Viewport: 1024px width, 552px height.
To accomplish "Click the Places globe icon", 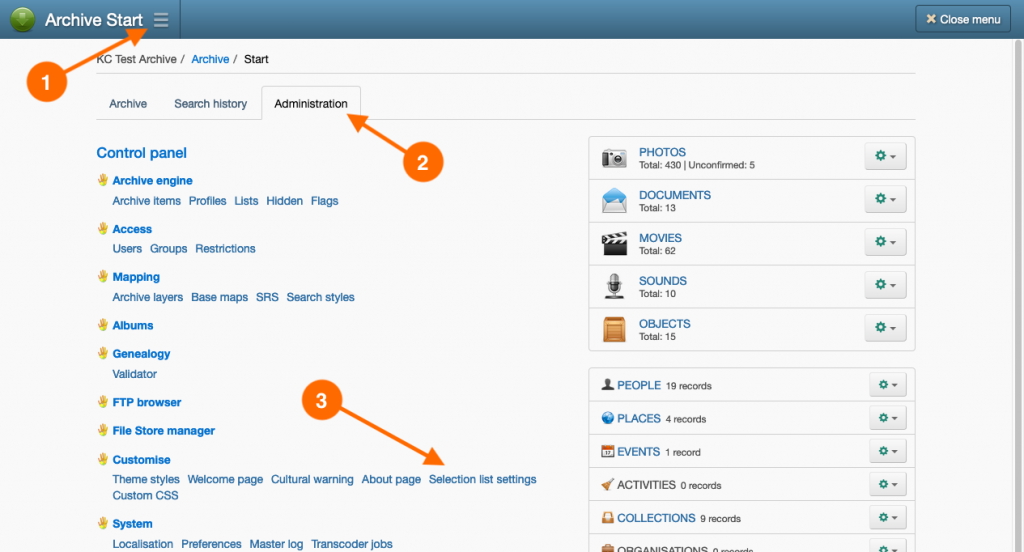I will (607, 418).
